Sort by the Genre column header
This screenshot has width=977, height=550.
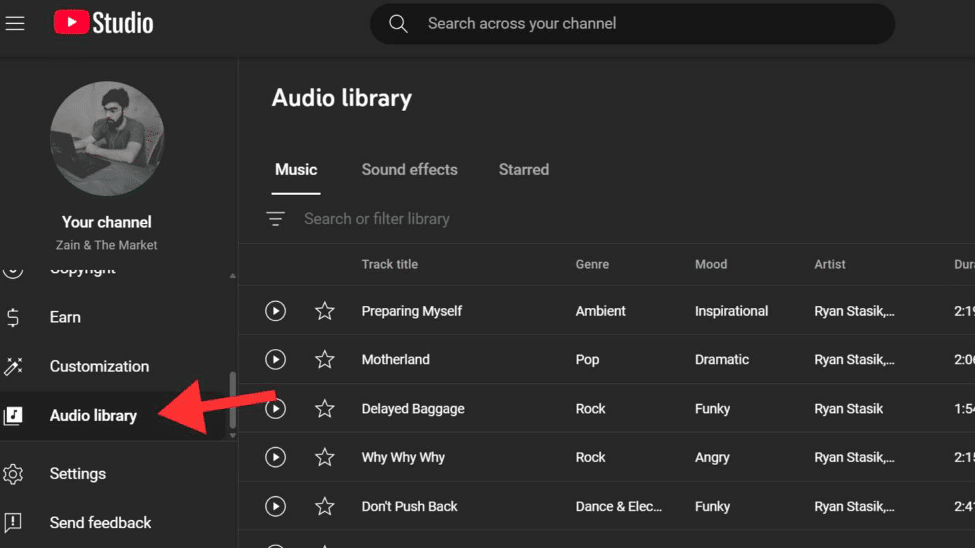tap(592, 264)
